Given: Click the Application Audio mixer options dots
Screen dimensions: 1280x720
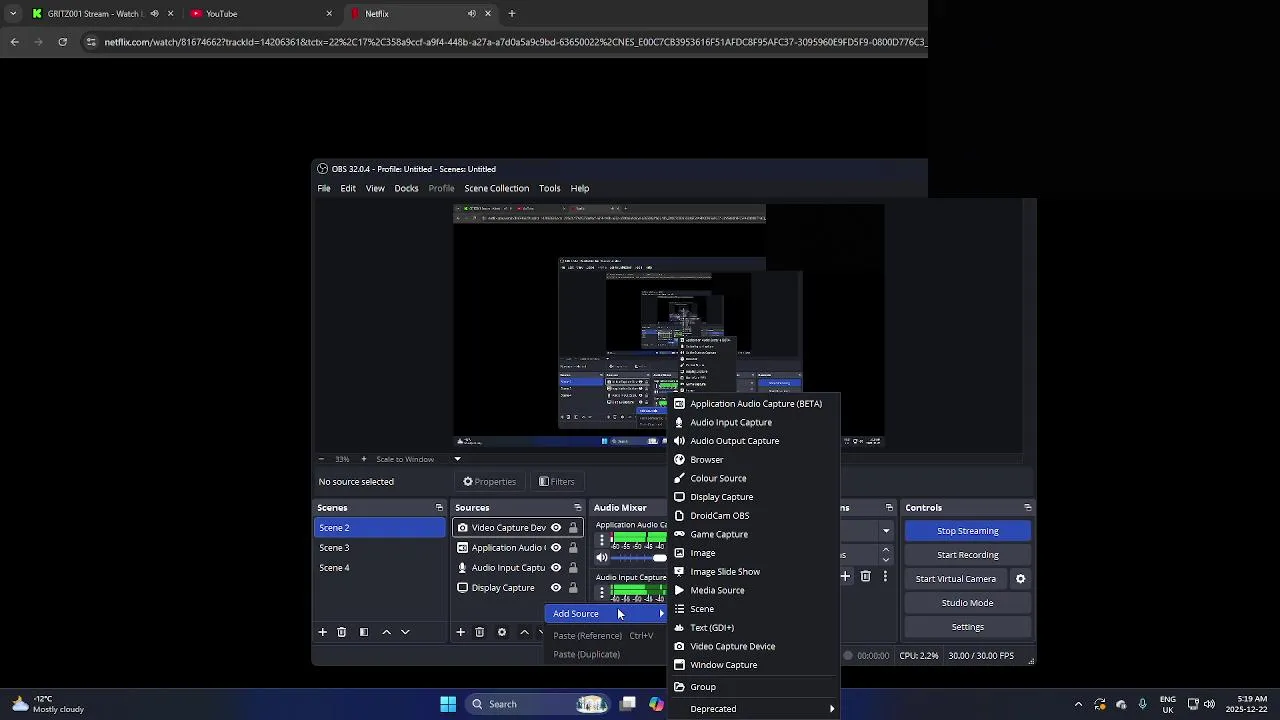Looking at the screenshot, I should (x=601, y=540).
